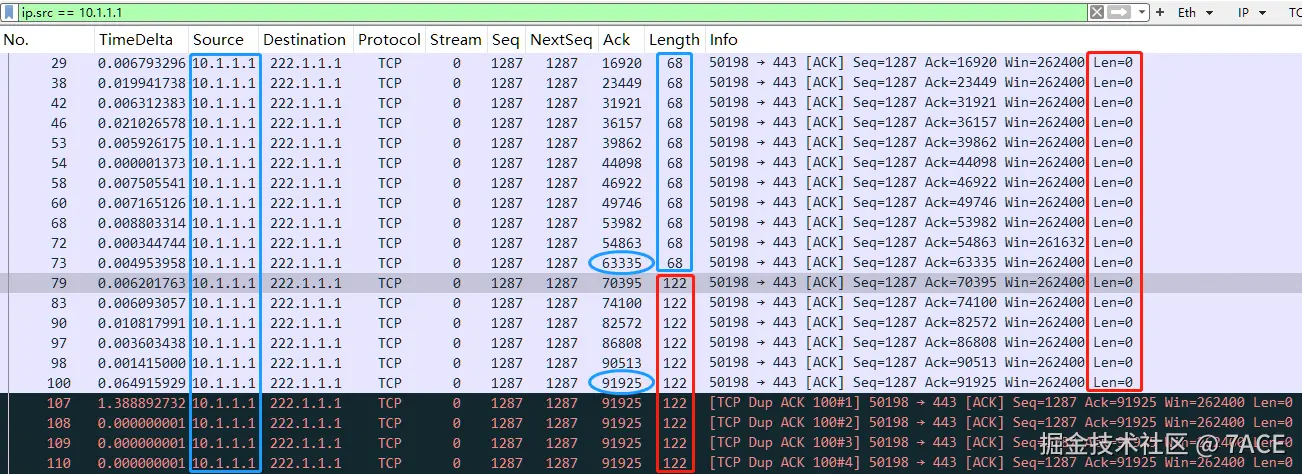Screen dimensions: 1302x474
Task: Select packet number 38 row
Action: [x=651, y=82]
